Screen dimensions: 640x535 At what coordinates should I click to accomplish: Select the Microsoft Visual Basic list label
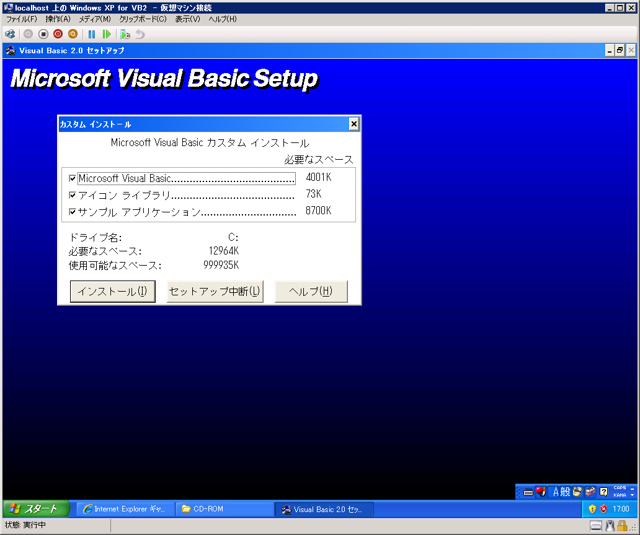pos(186,178)
